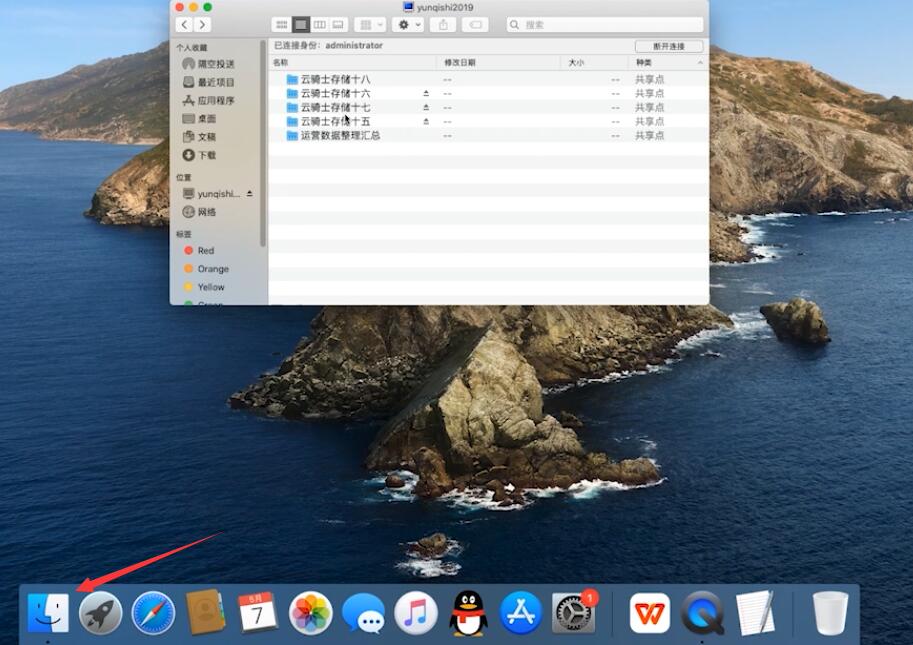Image resolution: width=913 pixels, height=645 pixels.
Task: Go back in Finder history
Action: 185,24
